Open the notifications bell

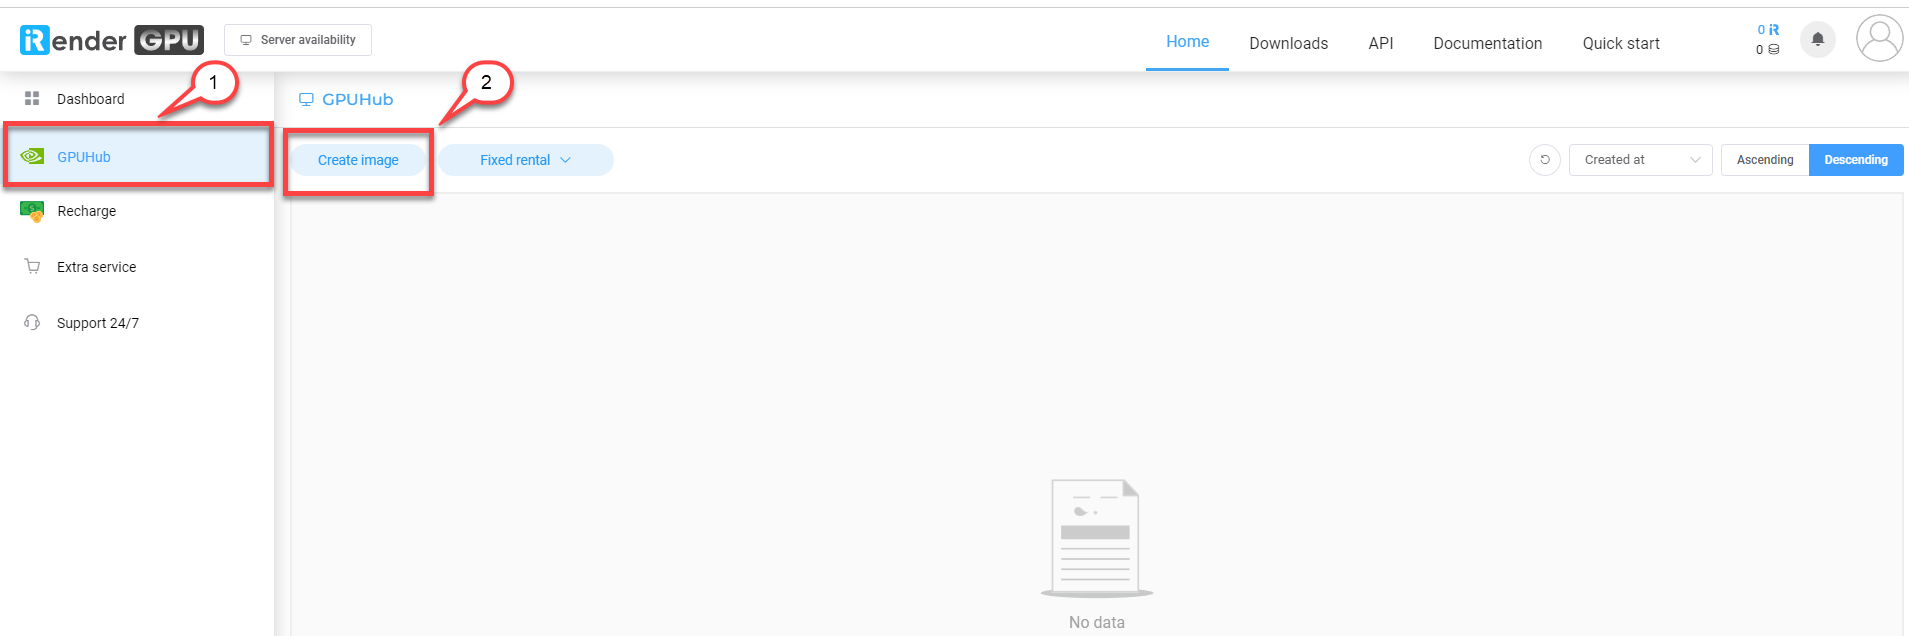1817,40
